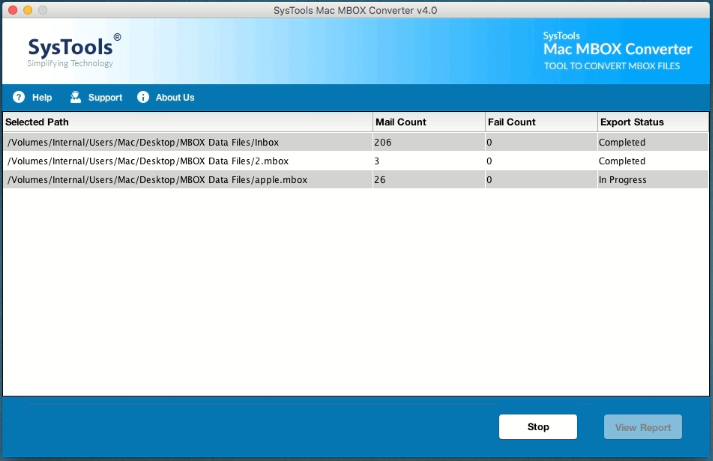Open the Support menu label
Viewport: 713px width, 461px height.
(x=105, y=97)
